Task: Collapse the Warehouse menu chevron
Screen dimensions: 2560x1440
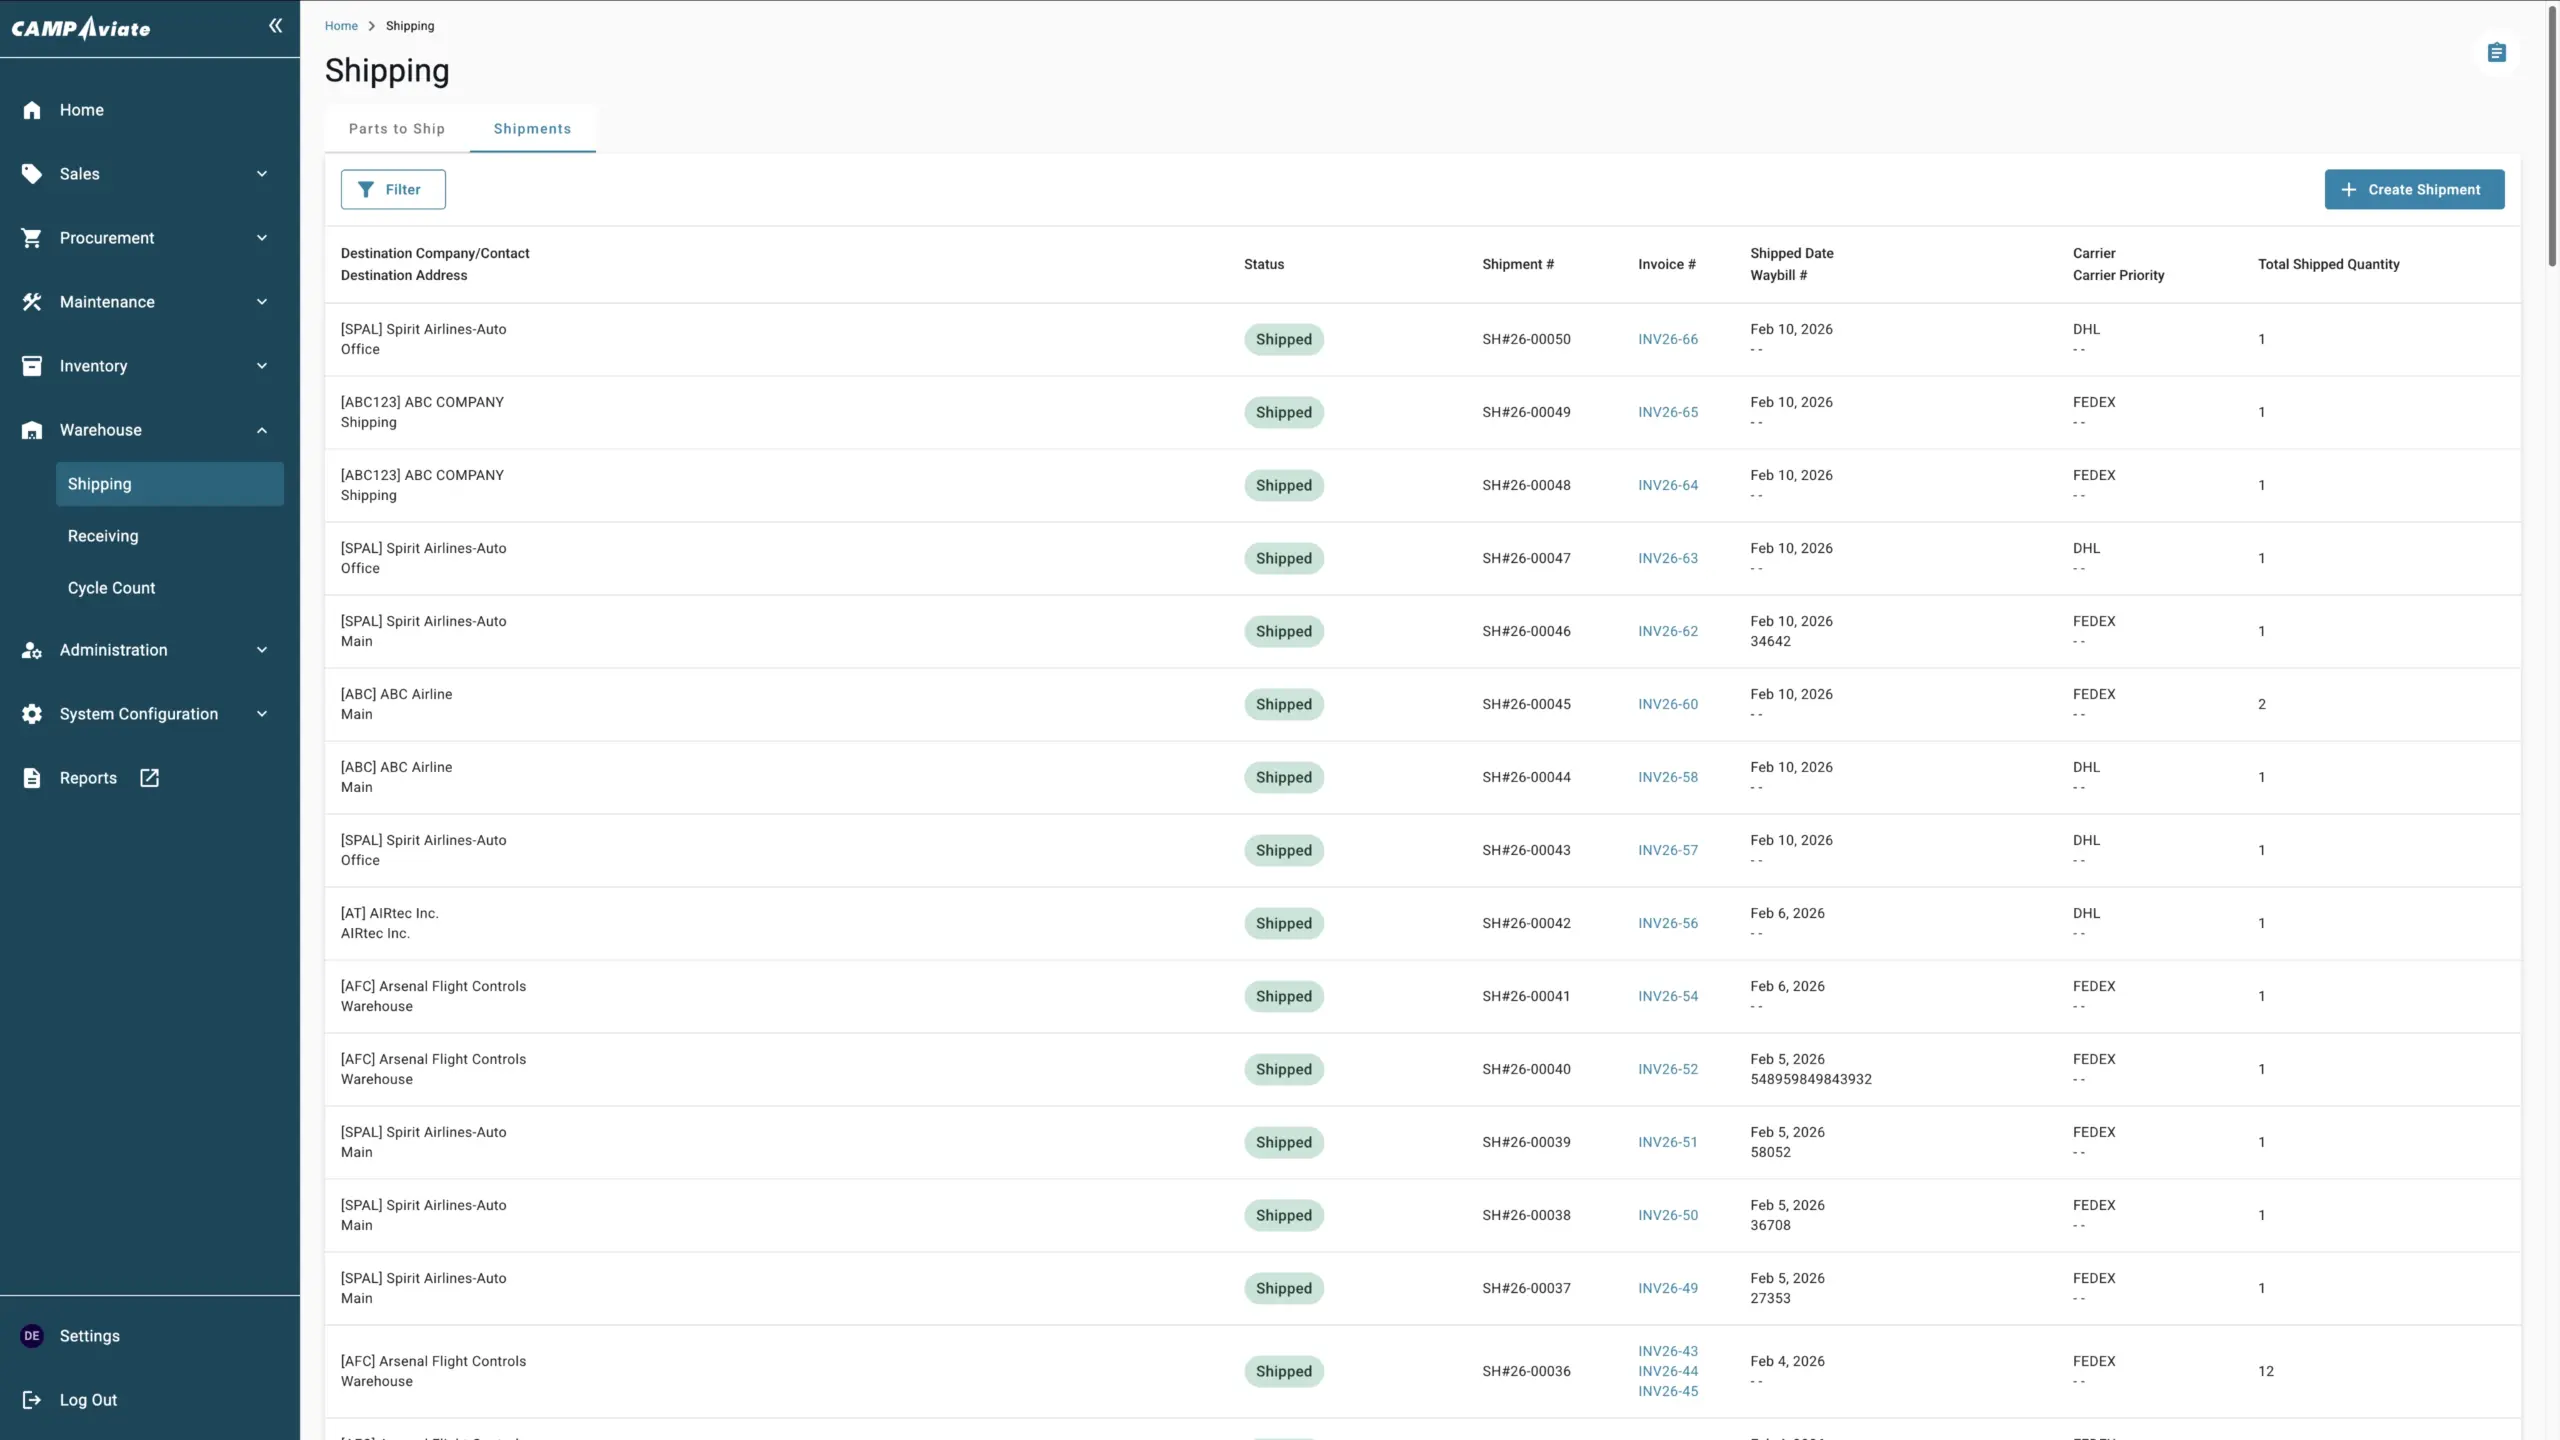Action: coord(262,430)
